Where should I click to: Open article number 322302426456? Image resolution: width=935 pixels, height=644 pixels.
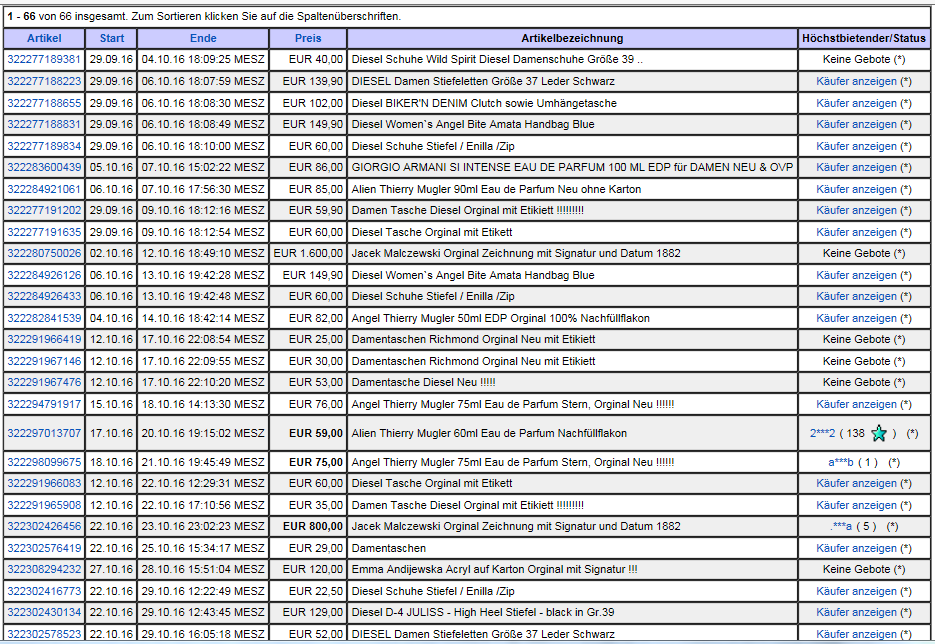pyautogui.click(x=44, y=526)
